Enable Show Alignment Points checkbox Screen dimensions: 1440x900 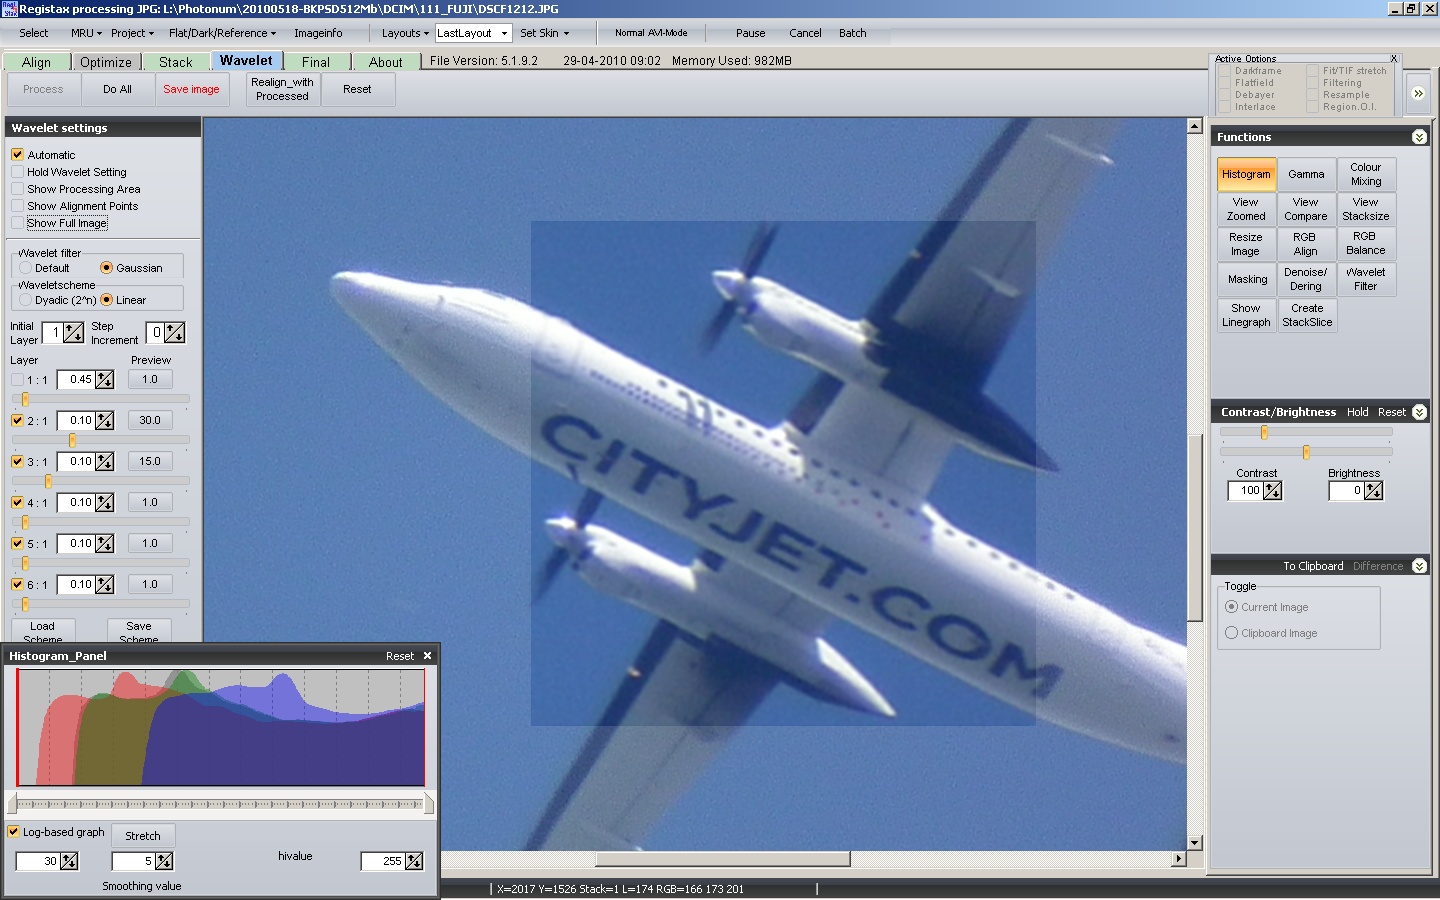[x=17, y=206]
